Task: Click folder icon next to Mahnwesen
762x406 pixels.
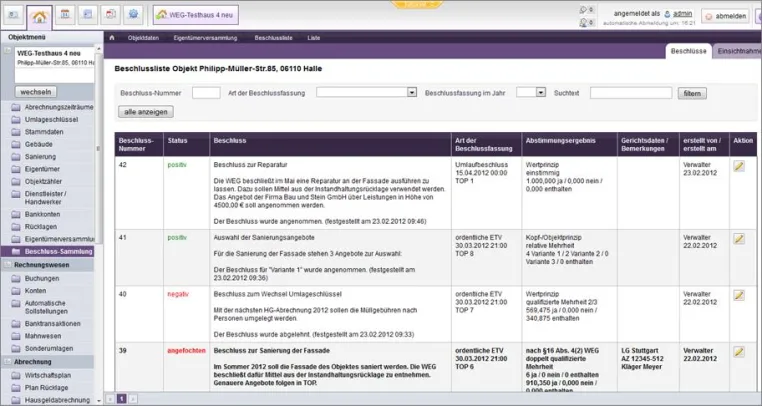Action: click(x=16, y=336)
